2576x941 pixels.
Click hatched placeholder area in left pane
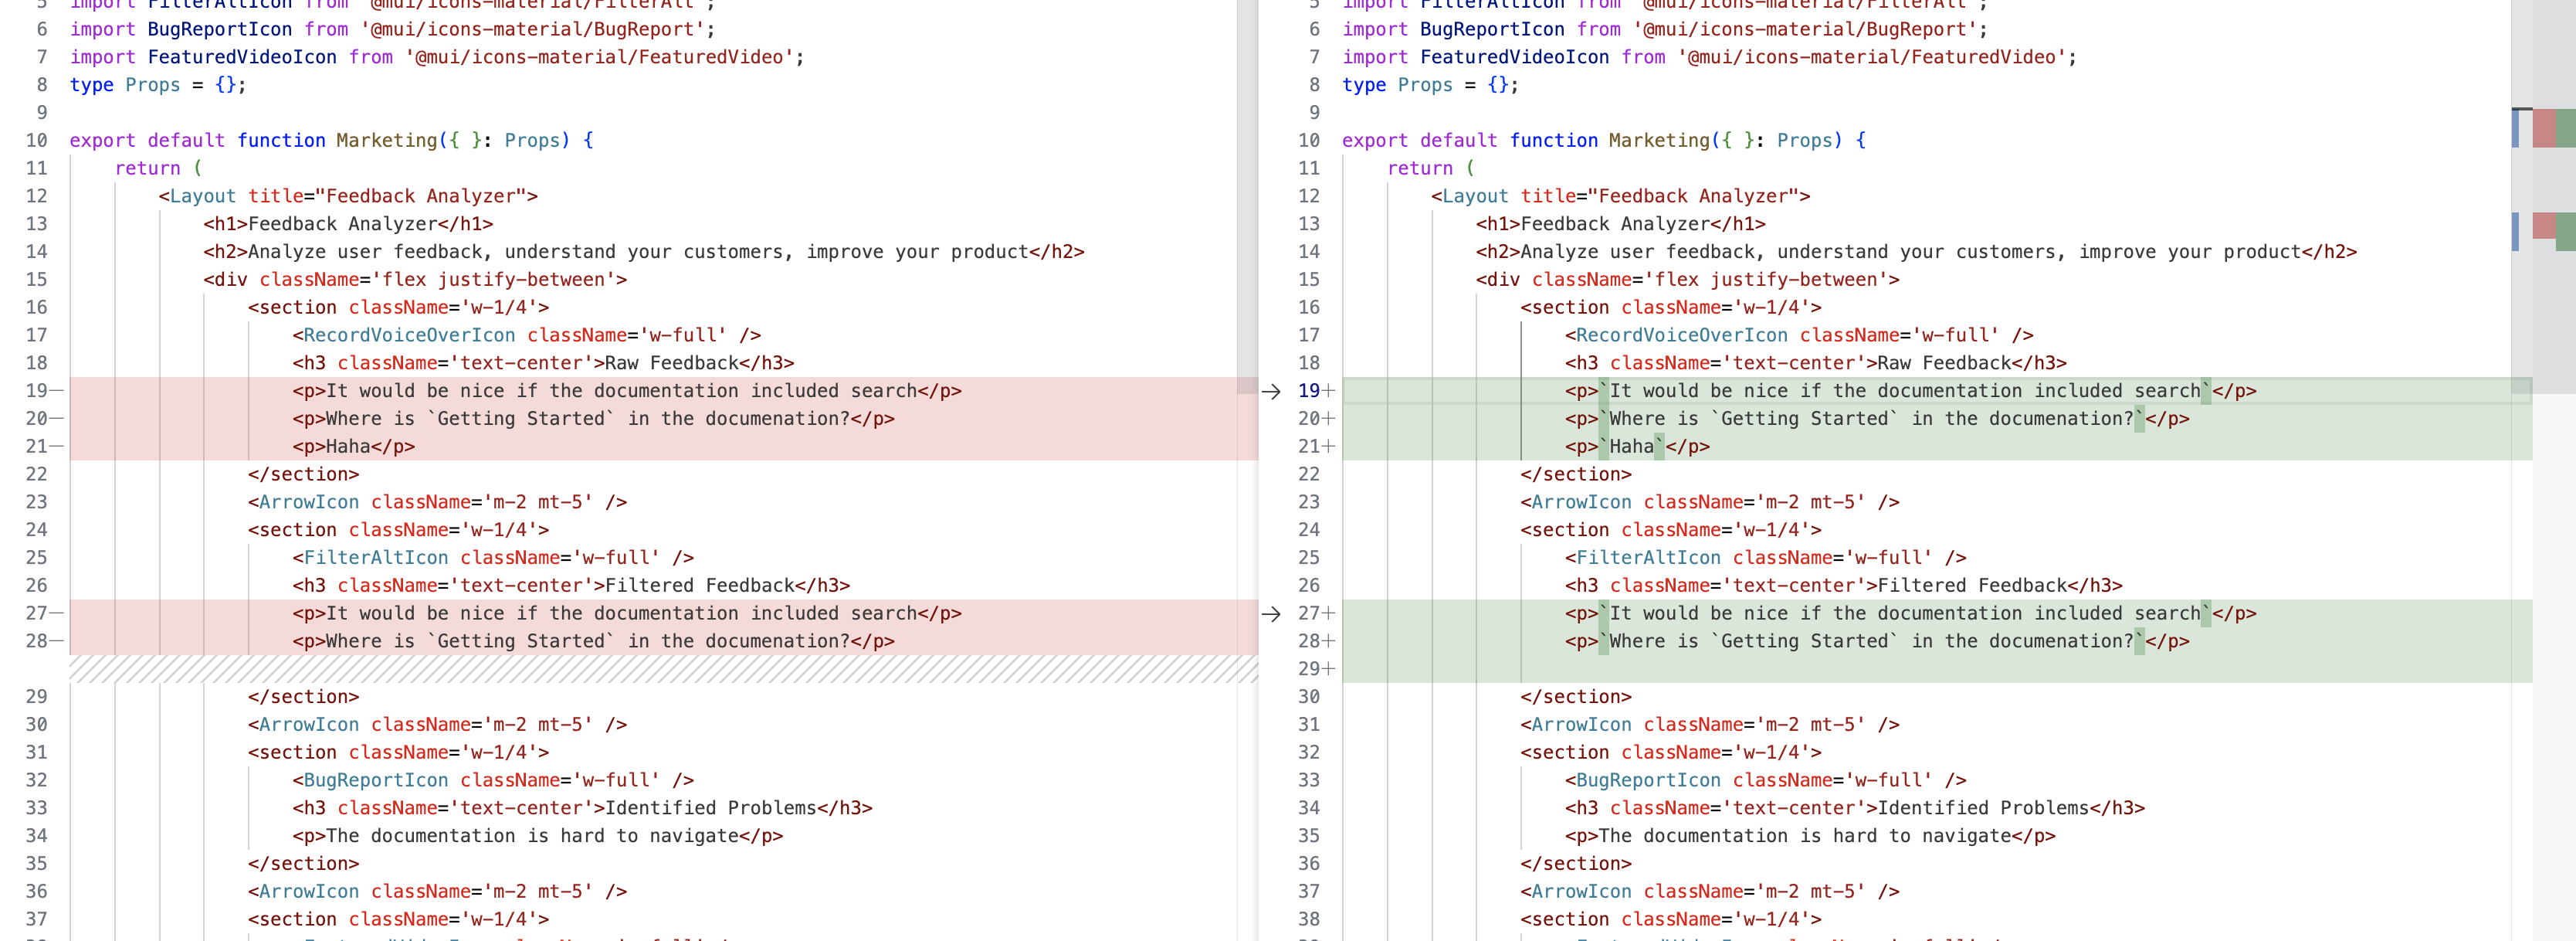(660, 669)
